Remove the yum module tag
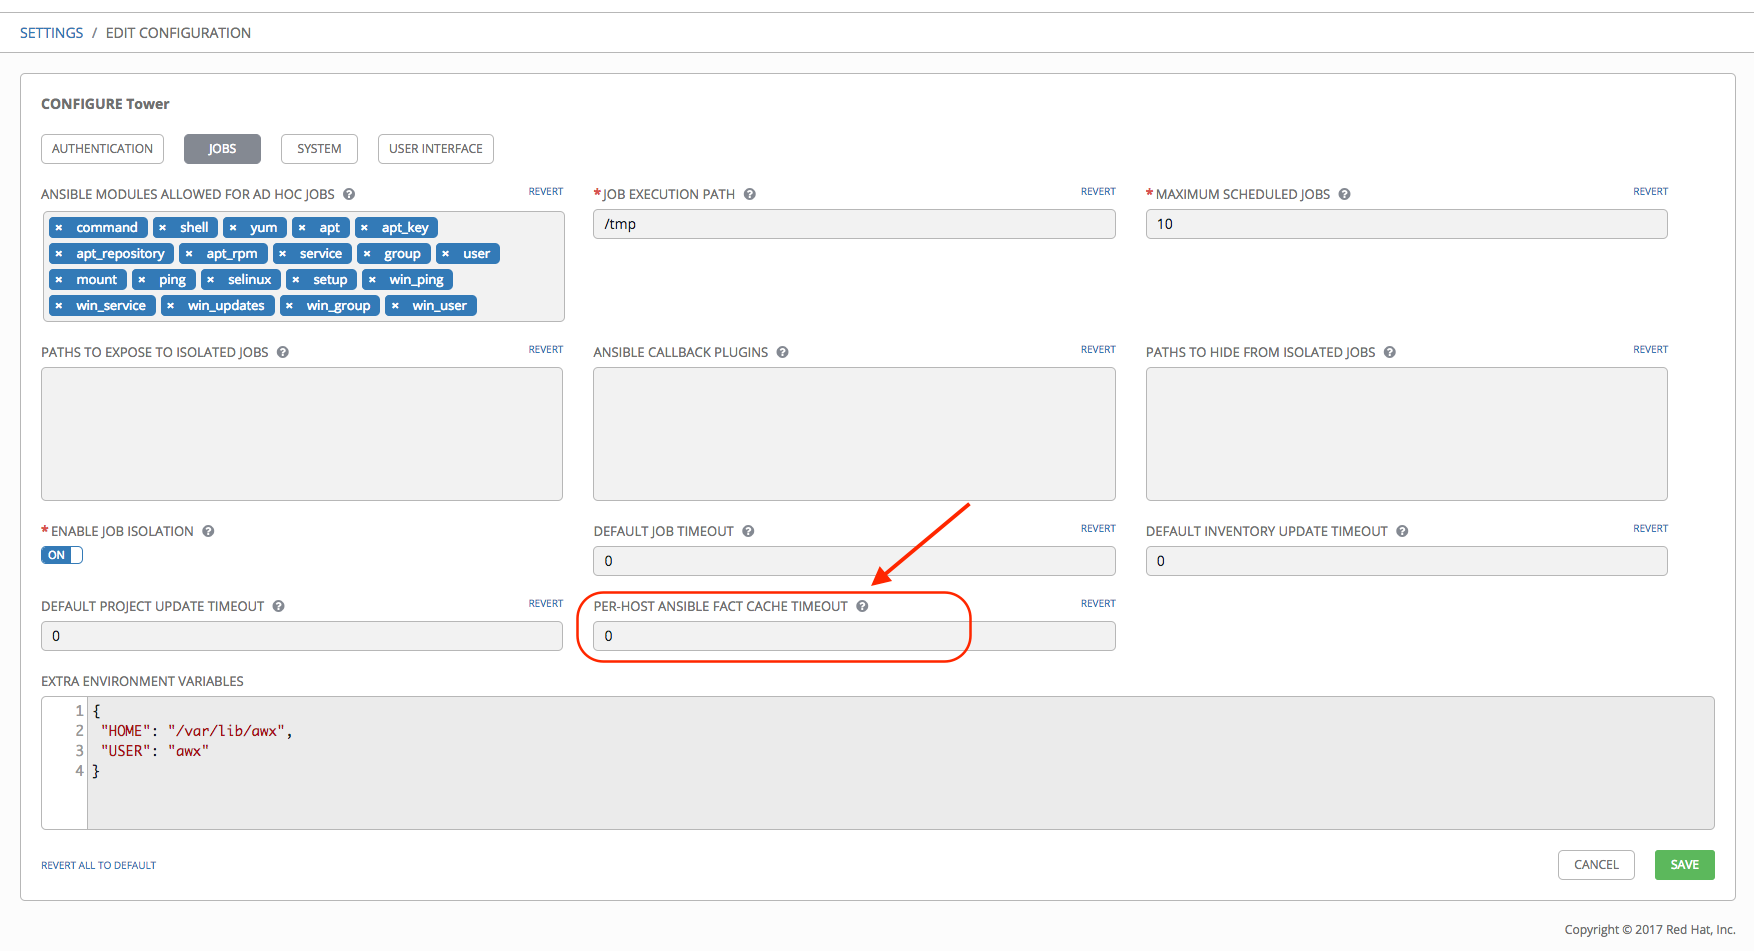The height and width of the screenshot is (951, 1754). [x=233, y=228]
